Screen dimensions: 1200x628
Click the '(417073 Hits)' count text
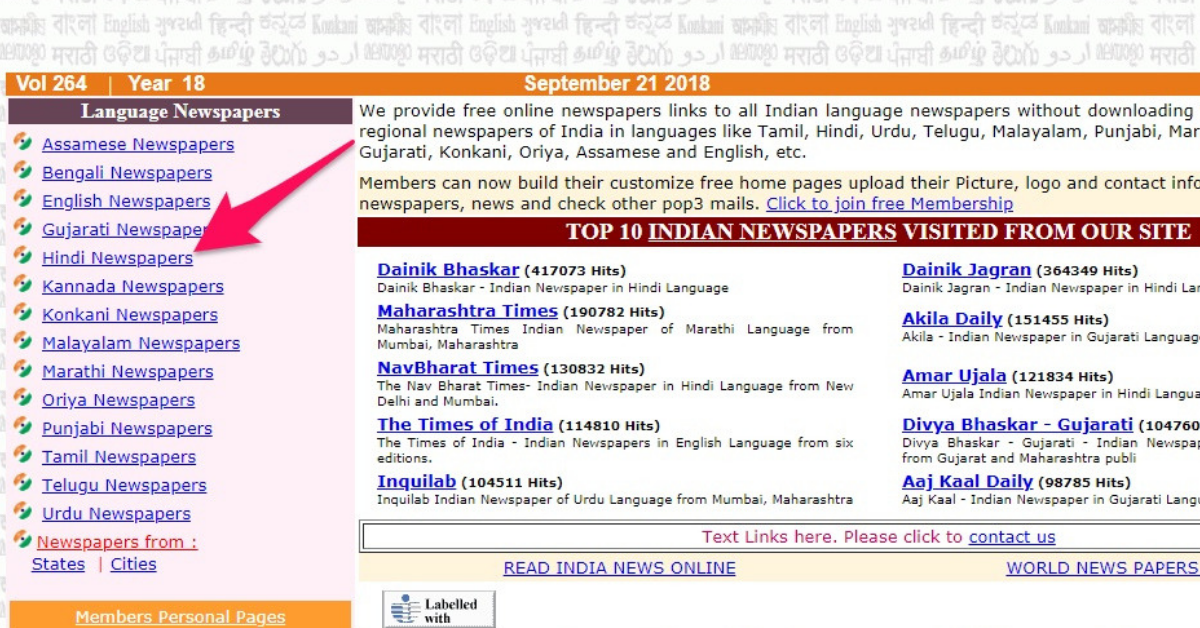click(575, 271)
